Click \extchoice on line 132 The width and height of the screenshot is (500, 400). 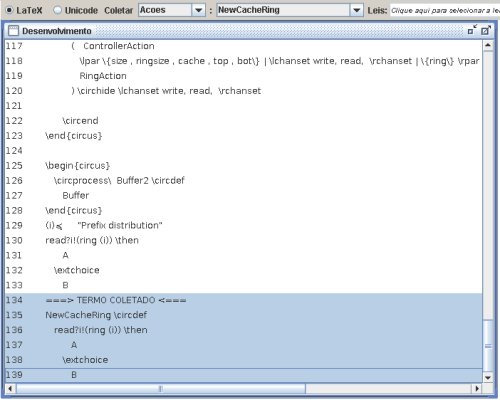[x=77, y=270]
